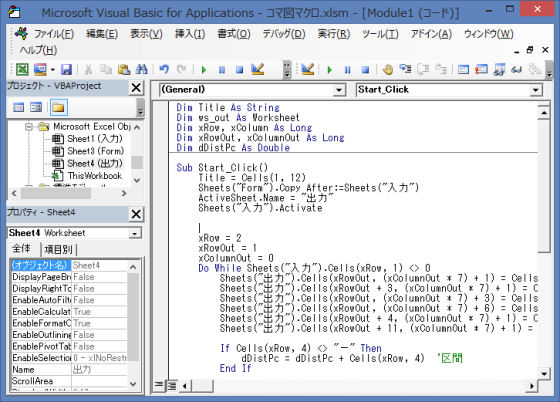
Task: Switch to Microsoft Excel view icon
Action: 22,69
